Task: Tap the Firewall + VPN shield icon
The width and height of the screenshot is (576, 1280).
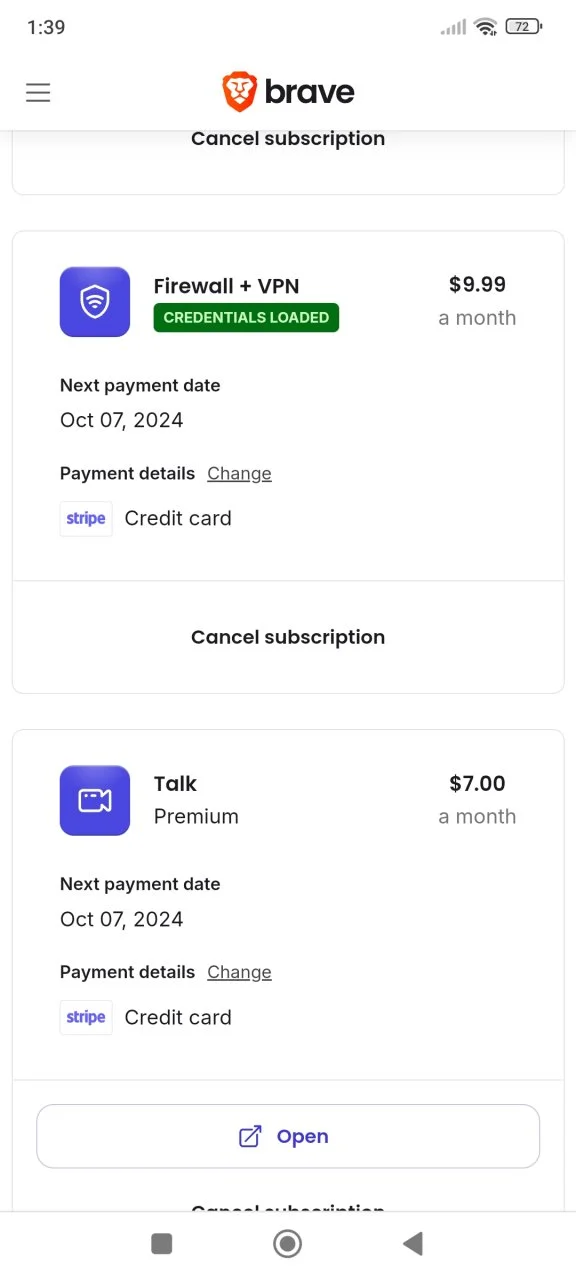Action: (x=95, y=301)
